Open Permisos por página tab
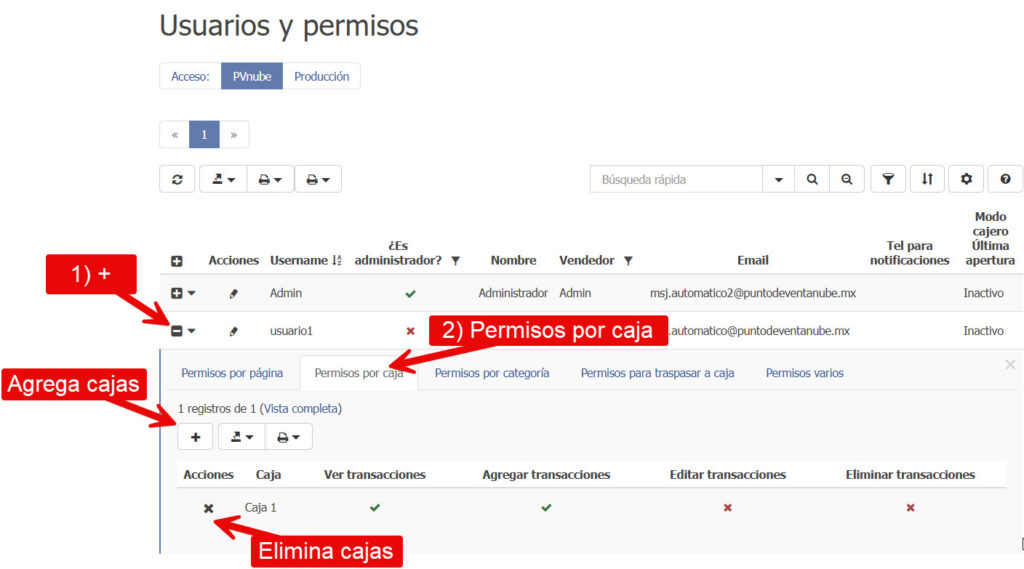1024x569 pixels. coord(232,373)
